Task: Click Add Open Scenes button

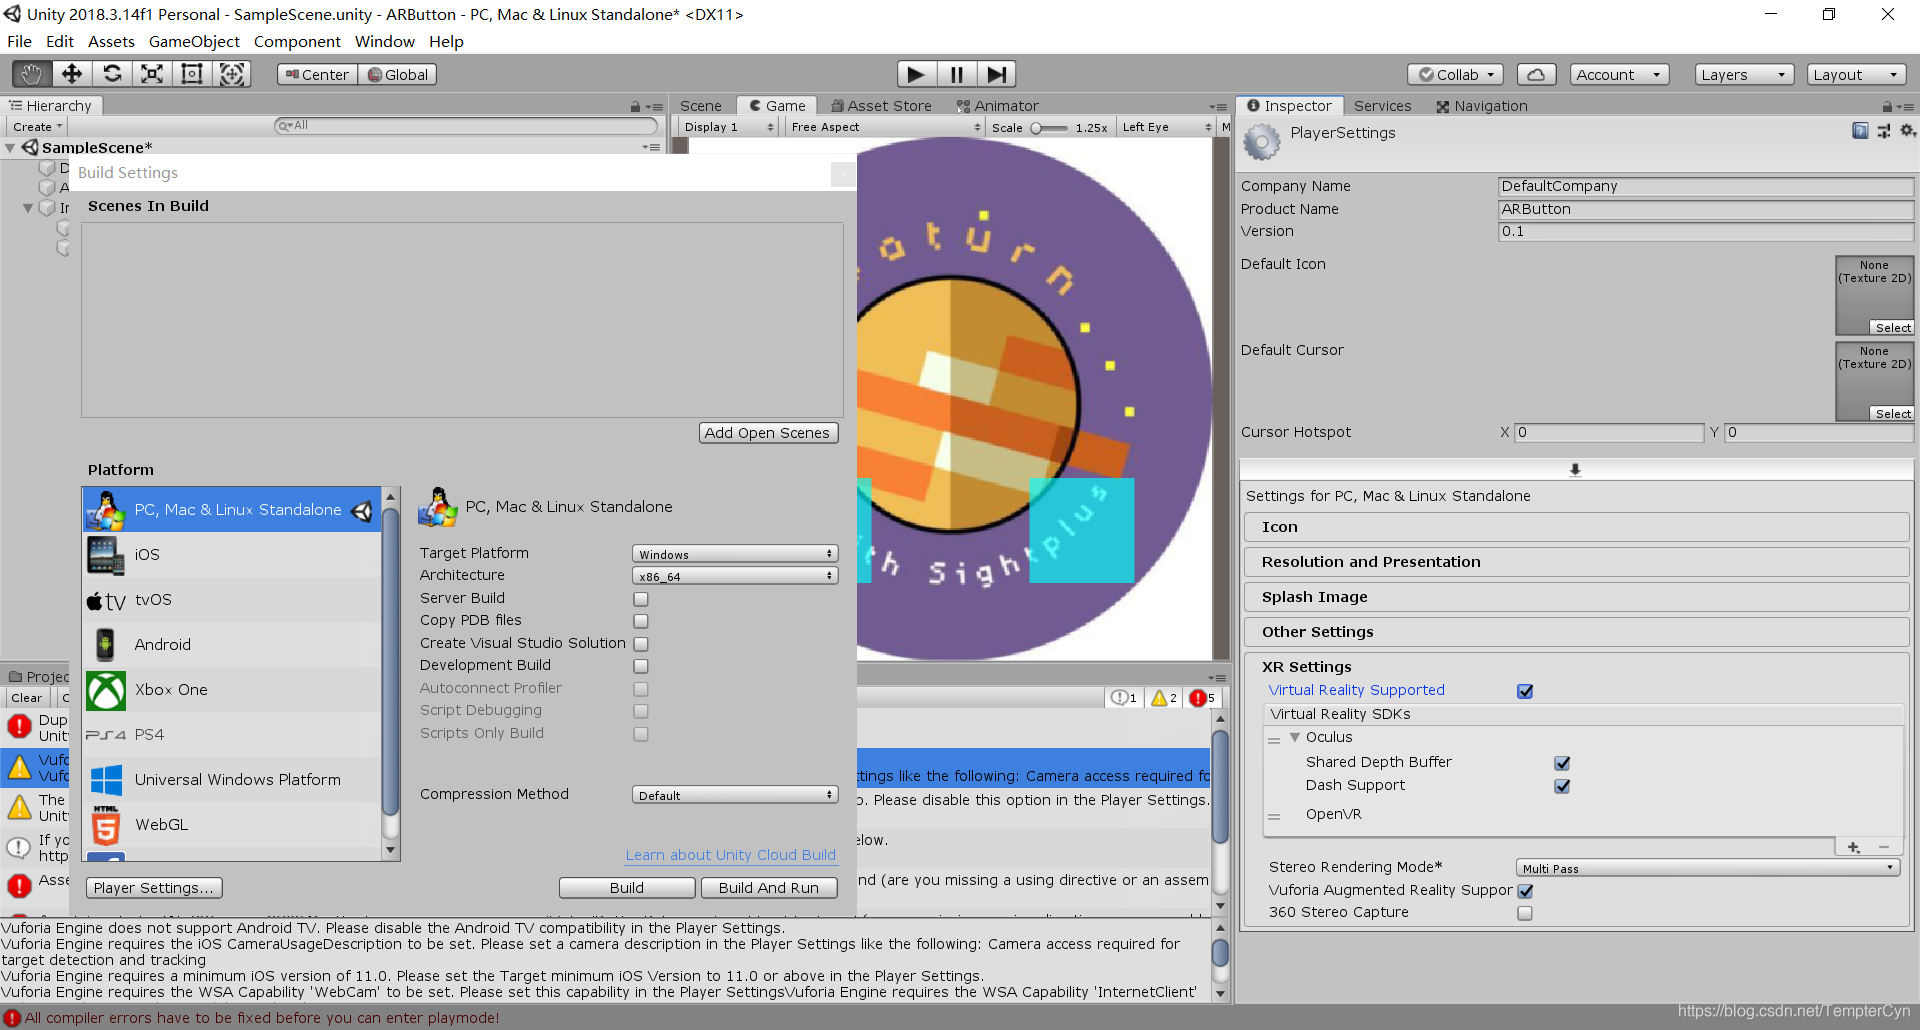Action: click(x=768, y=433)
